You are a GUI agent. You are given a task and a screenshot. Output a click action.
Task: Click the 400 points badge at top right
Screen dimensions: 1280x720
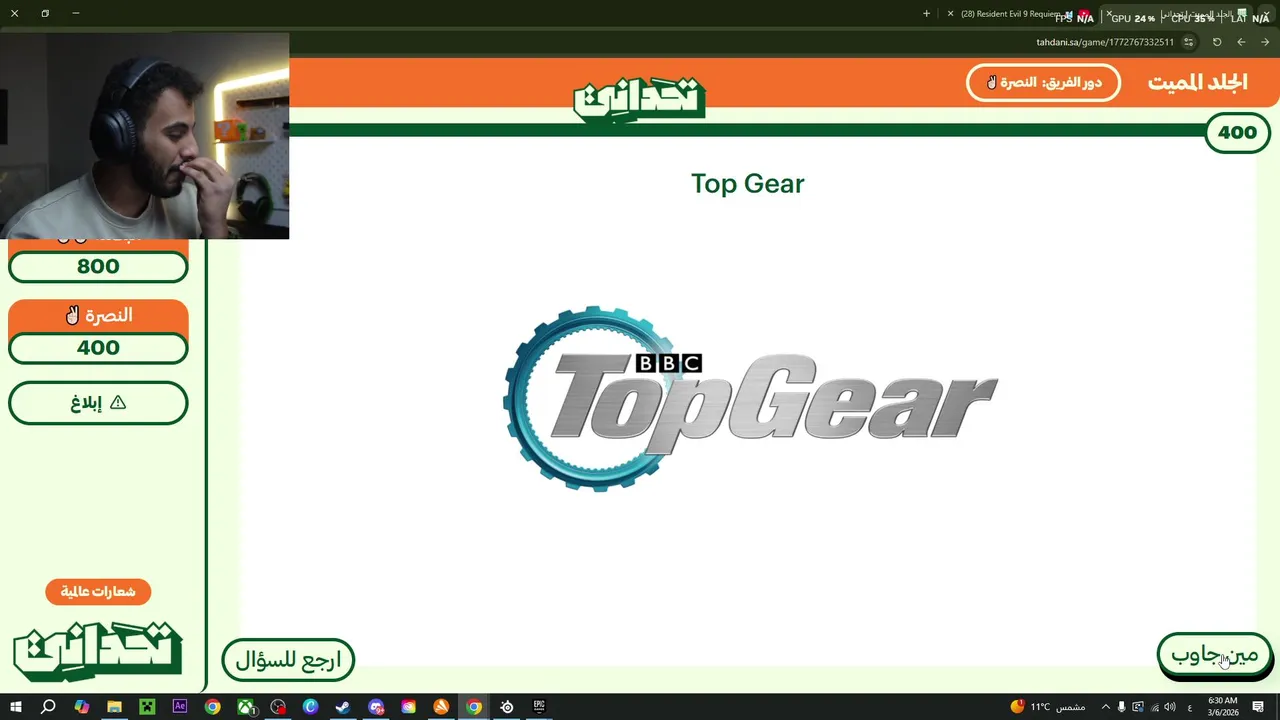pyautogui.click(x=1237, y=133)
